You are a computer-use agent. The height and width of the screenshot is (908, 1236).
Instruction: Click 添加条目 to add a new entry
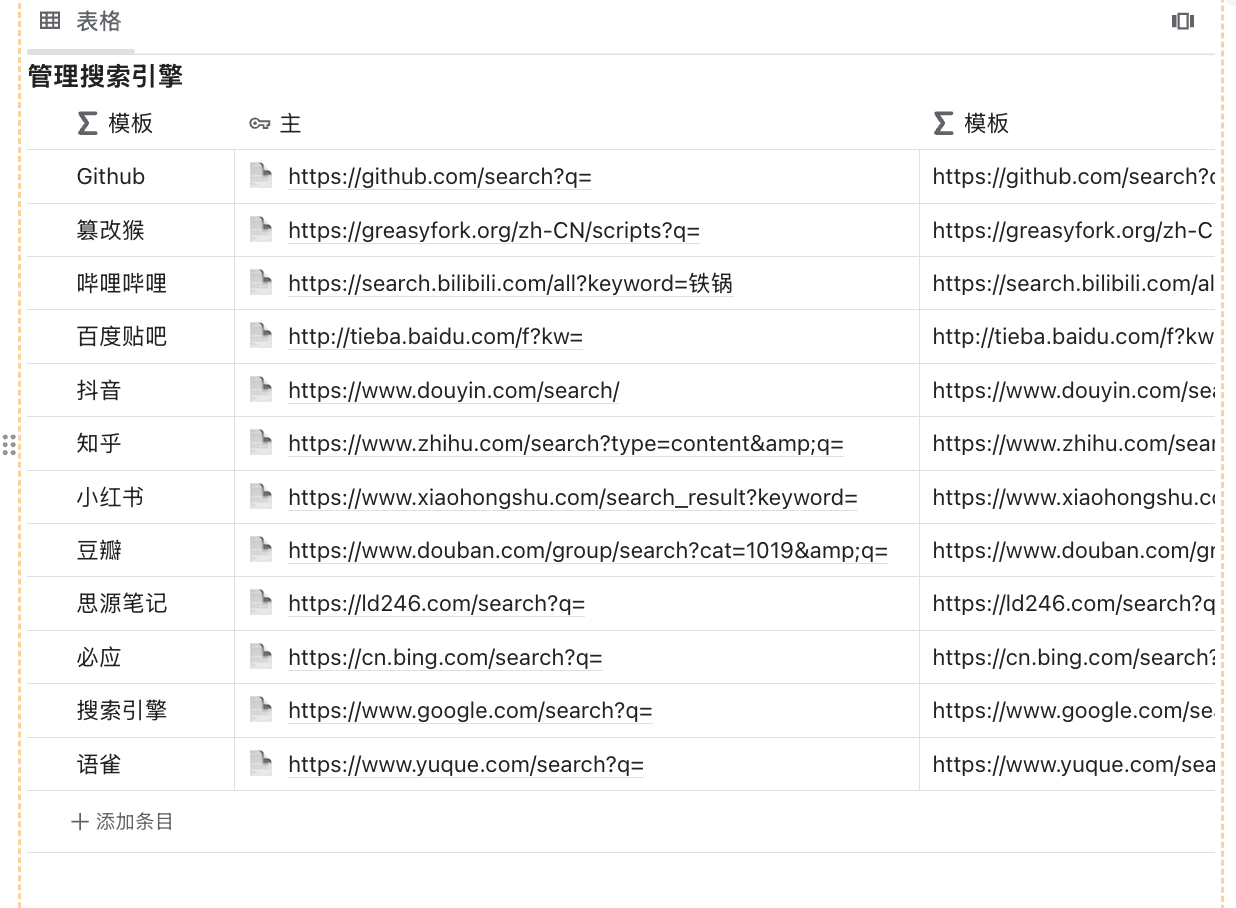tap(122, 821)
